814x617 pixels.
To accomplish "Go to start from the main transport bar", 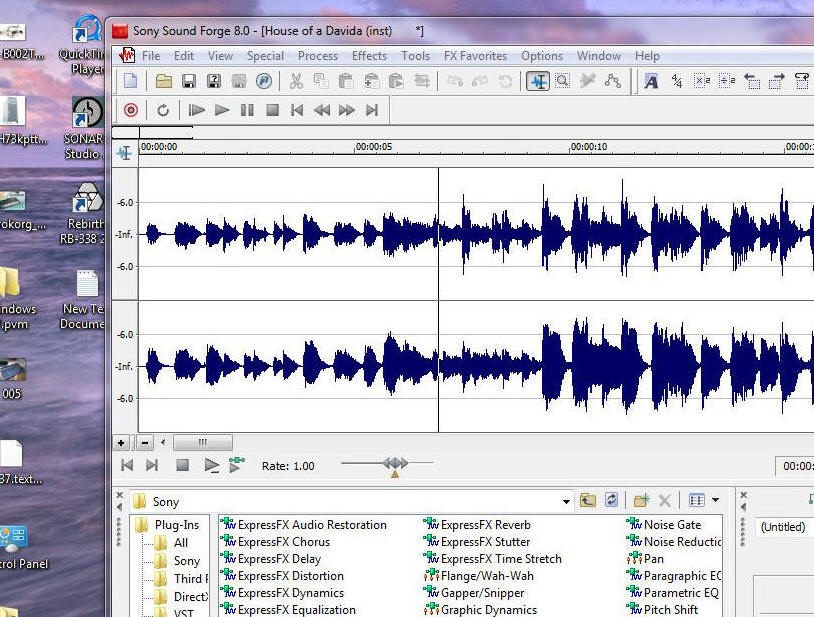I will (297, 110).
